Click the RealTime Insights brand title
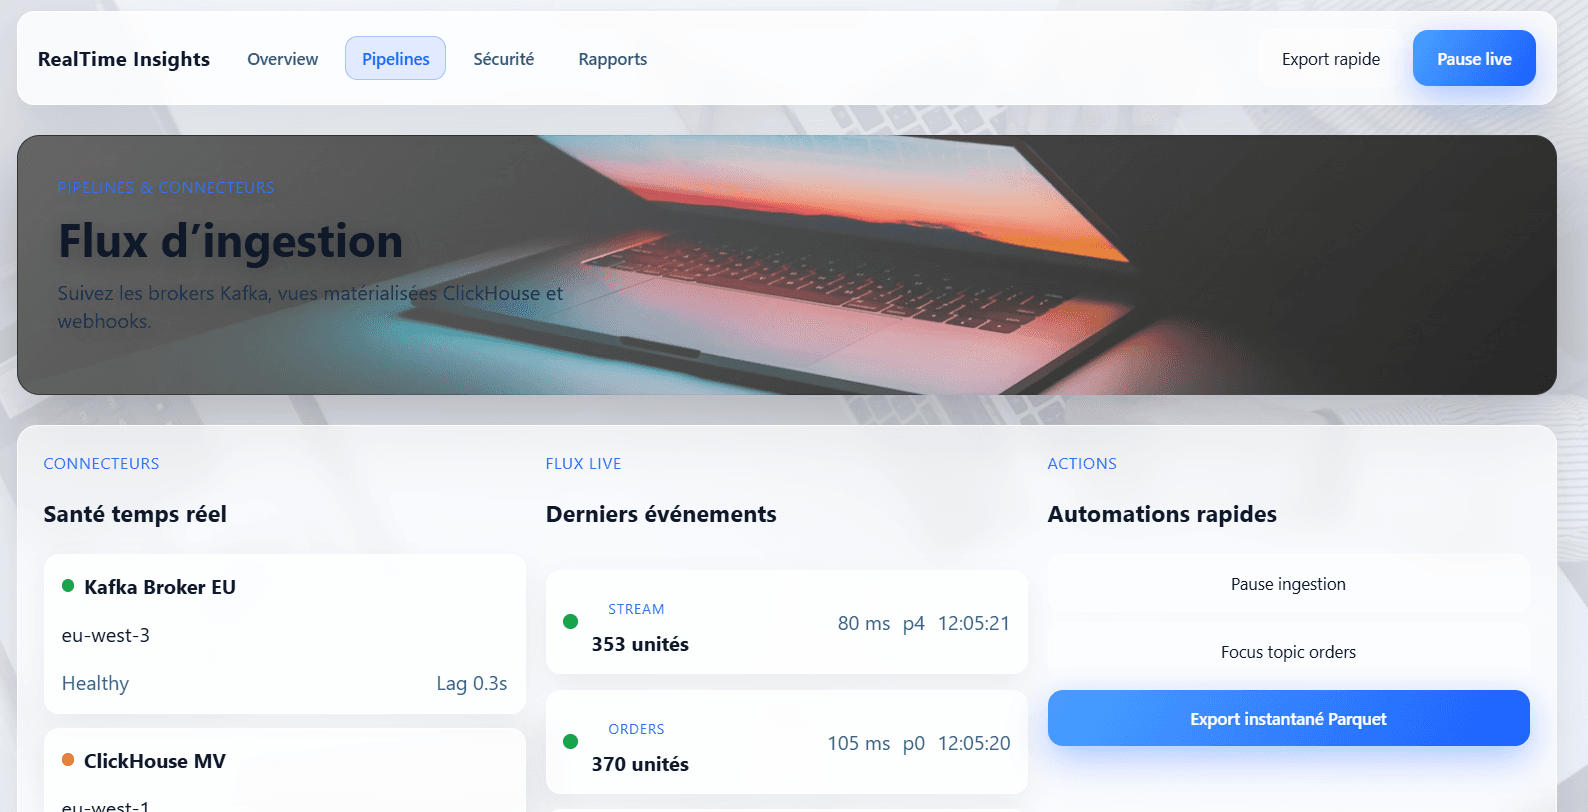Viewport: 1588px width, 812px height. click(124, 59)
